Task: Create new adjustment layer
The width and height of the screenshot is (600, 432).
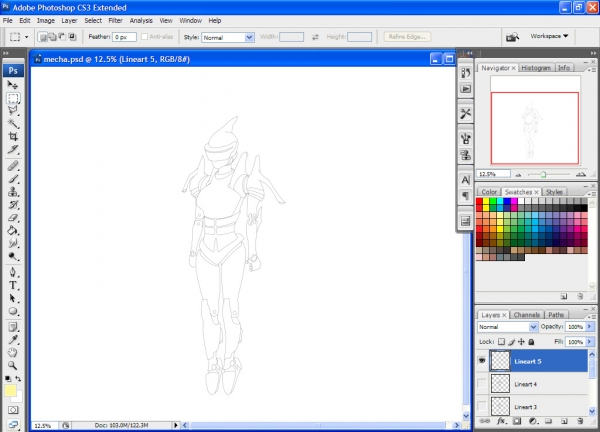Action: pos(533,421)
